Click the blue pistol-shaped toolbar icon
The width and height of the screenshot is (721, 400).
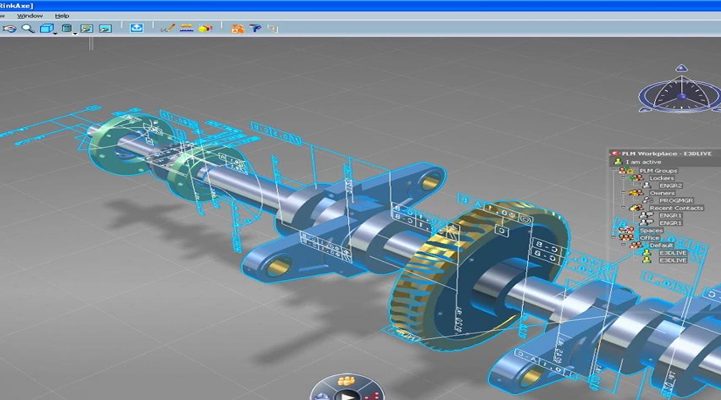253,29
